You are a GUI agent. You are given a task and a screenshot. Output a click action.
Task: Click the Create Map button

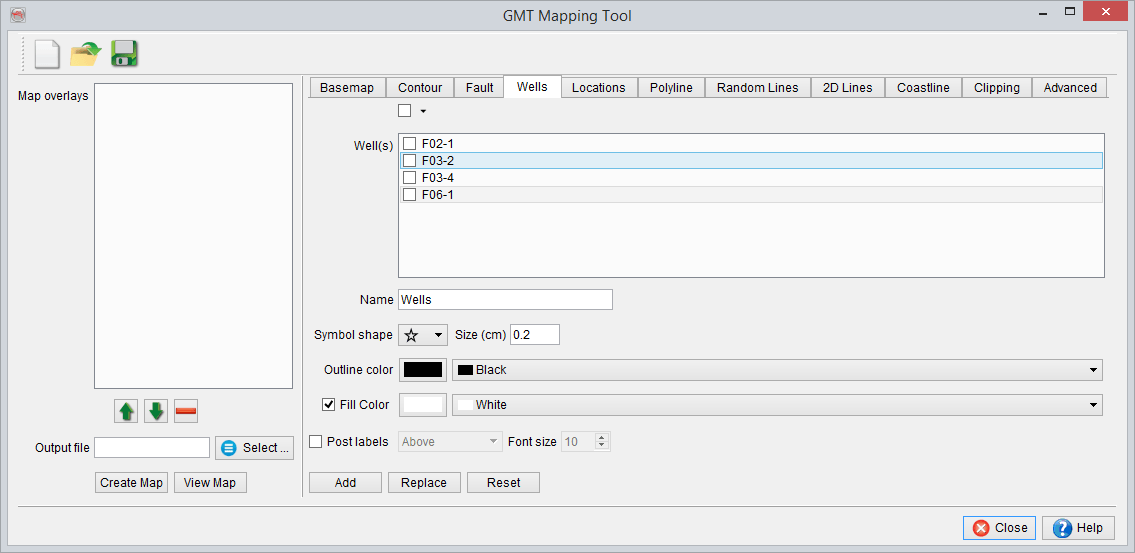131,483
